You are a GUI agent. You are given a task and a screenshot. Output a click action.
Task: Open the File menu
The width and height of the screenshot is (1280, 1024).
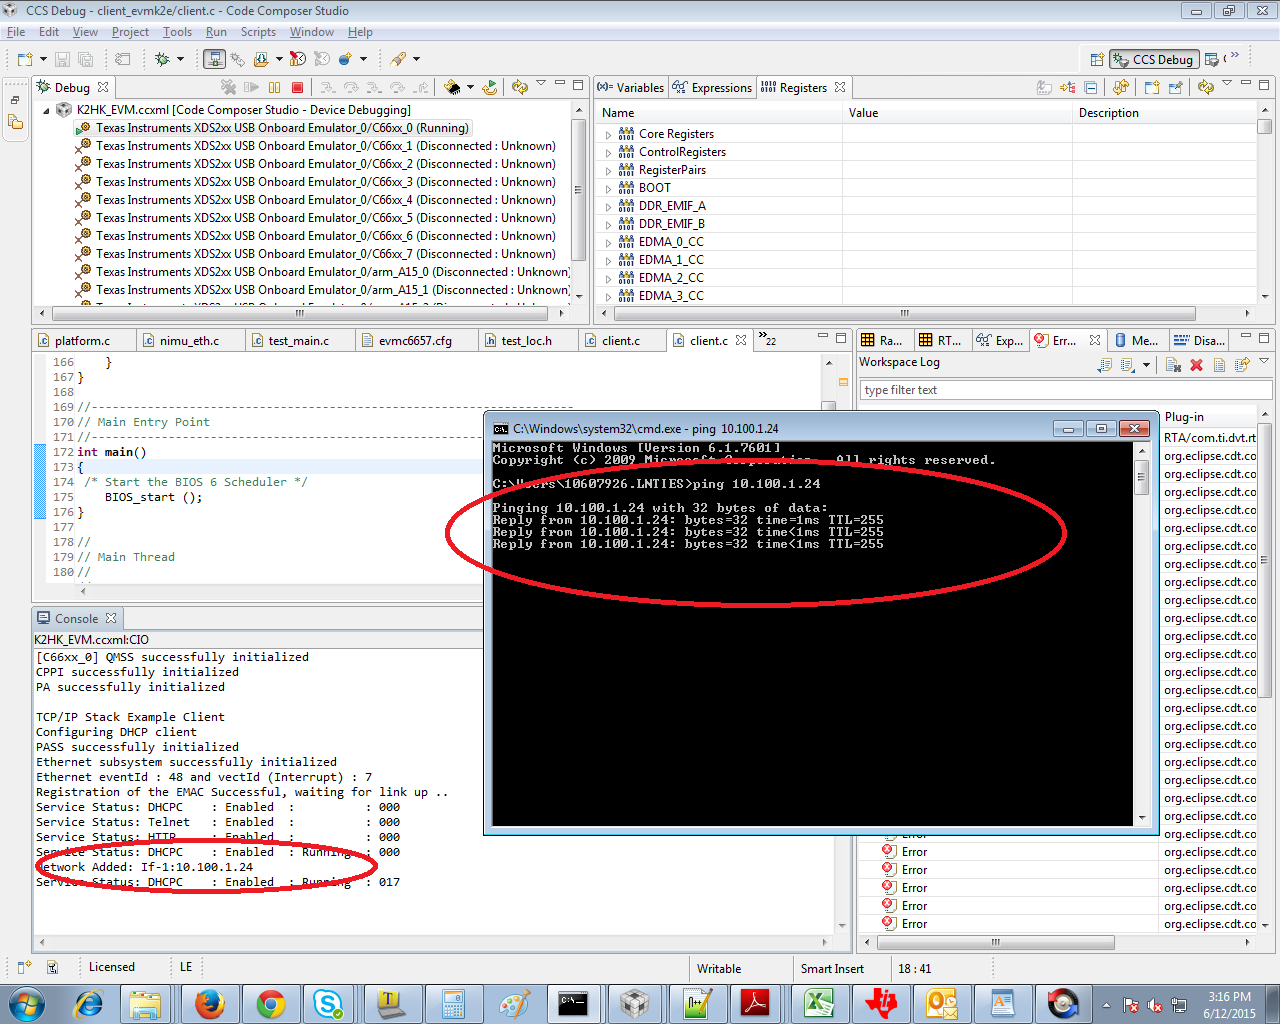click(16, 32)
